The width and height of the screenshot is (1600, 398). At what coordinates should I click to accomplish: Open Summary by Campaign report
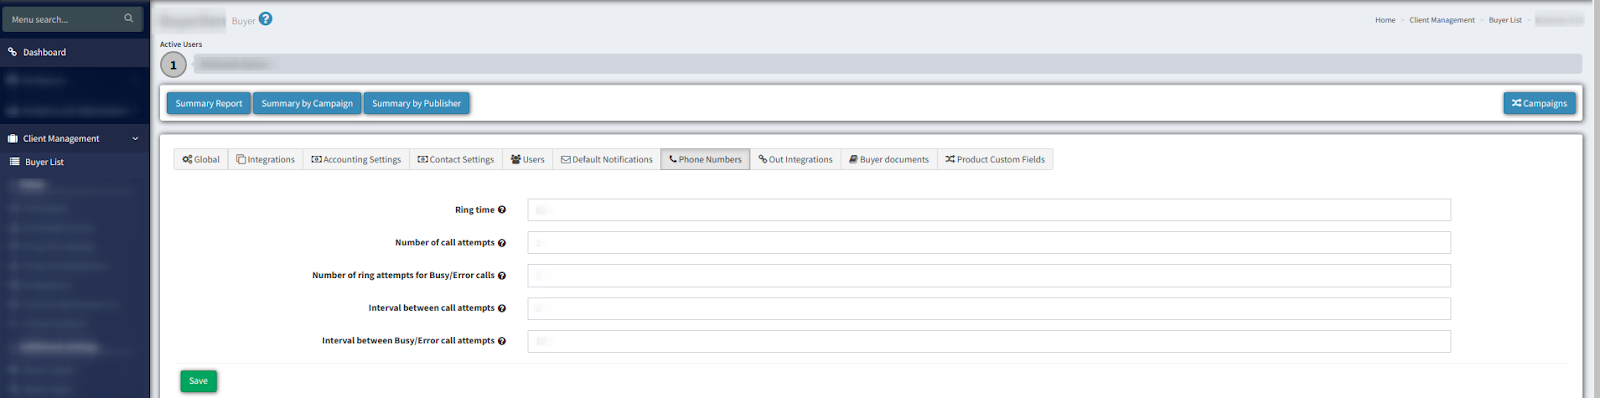(307, 103)
